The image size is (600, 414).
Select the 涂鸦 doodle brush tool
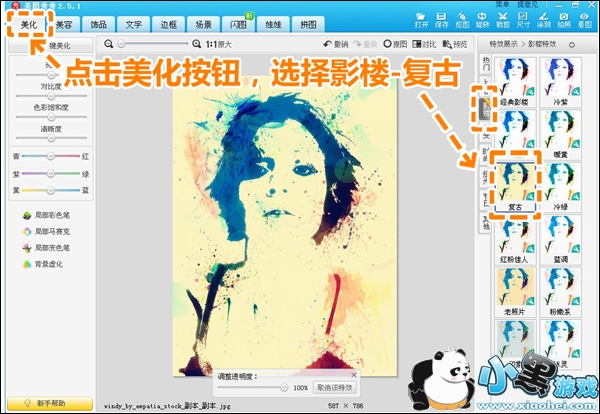[x=544, y=20]
